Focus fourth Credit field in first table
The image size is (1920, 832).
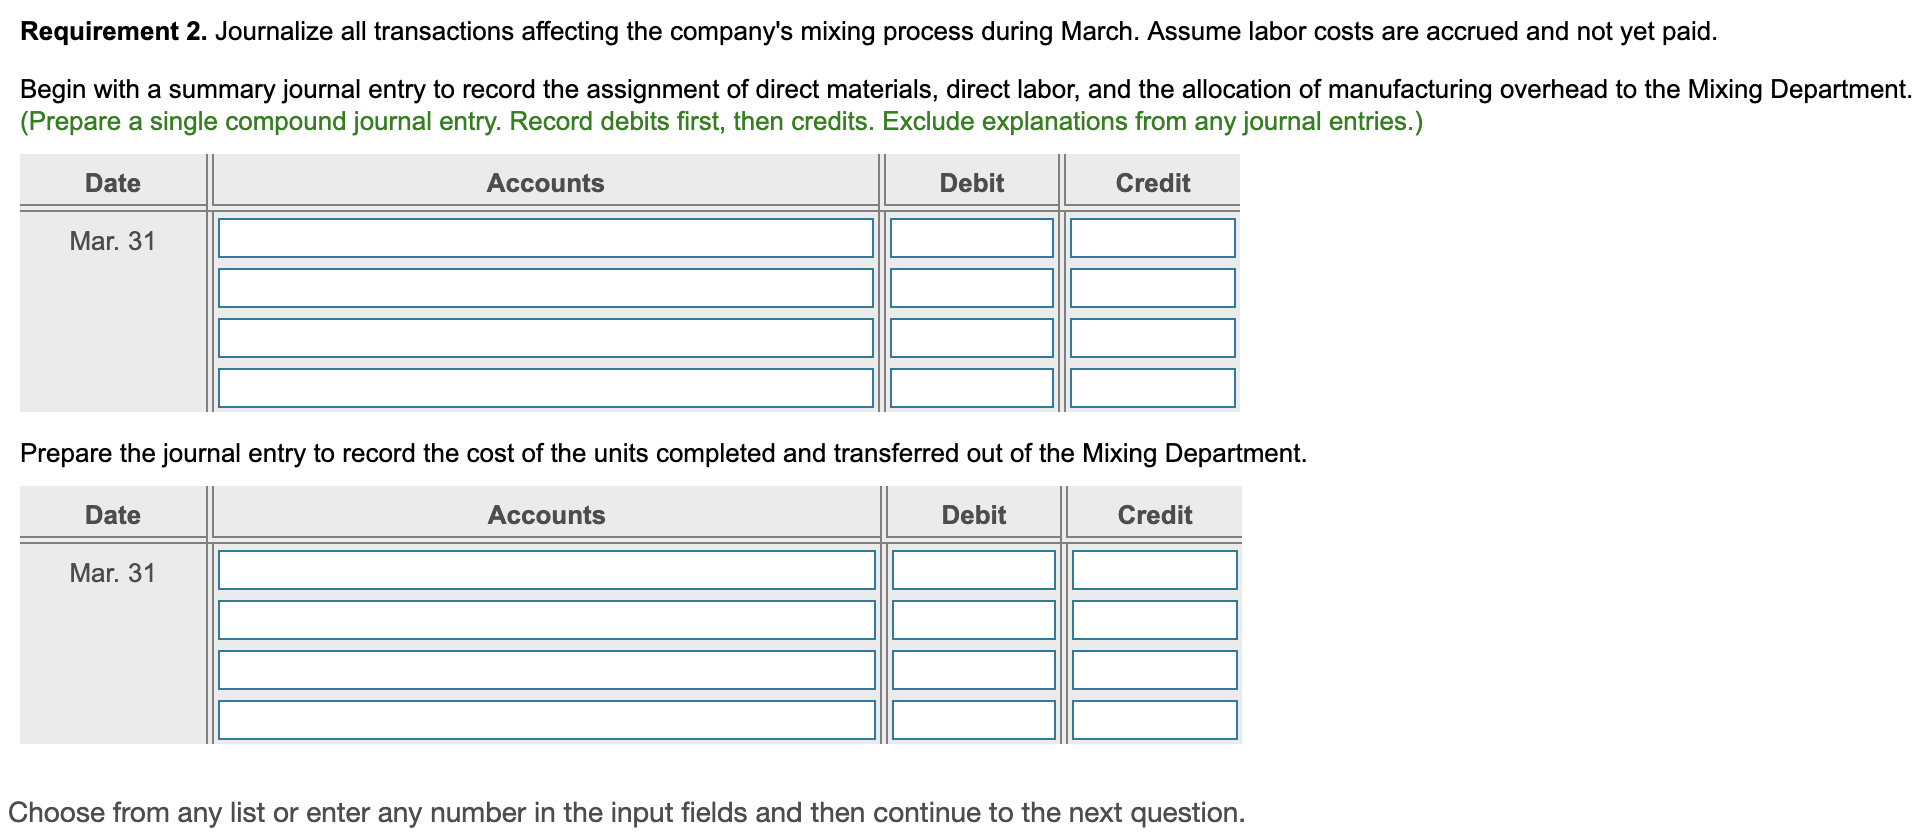(1153, 388)
